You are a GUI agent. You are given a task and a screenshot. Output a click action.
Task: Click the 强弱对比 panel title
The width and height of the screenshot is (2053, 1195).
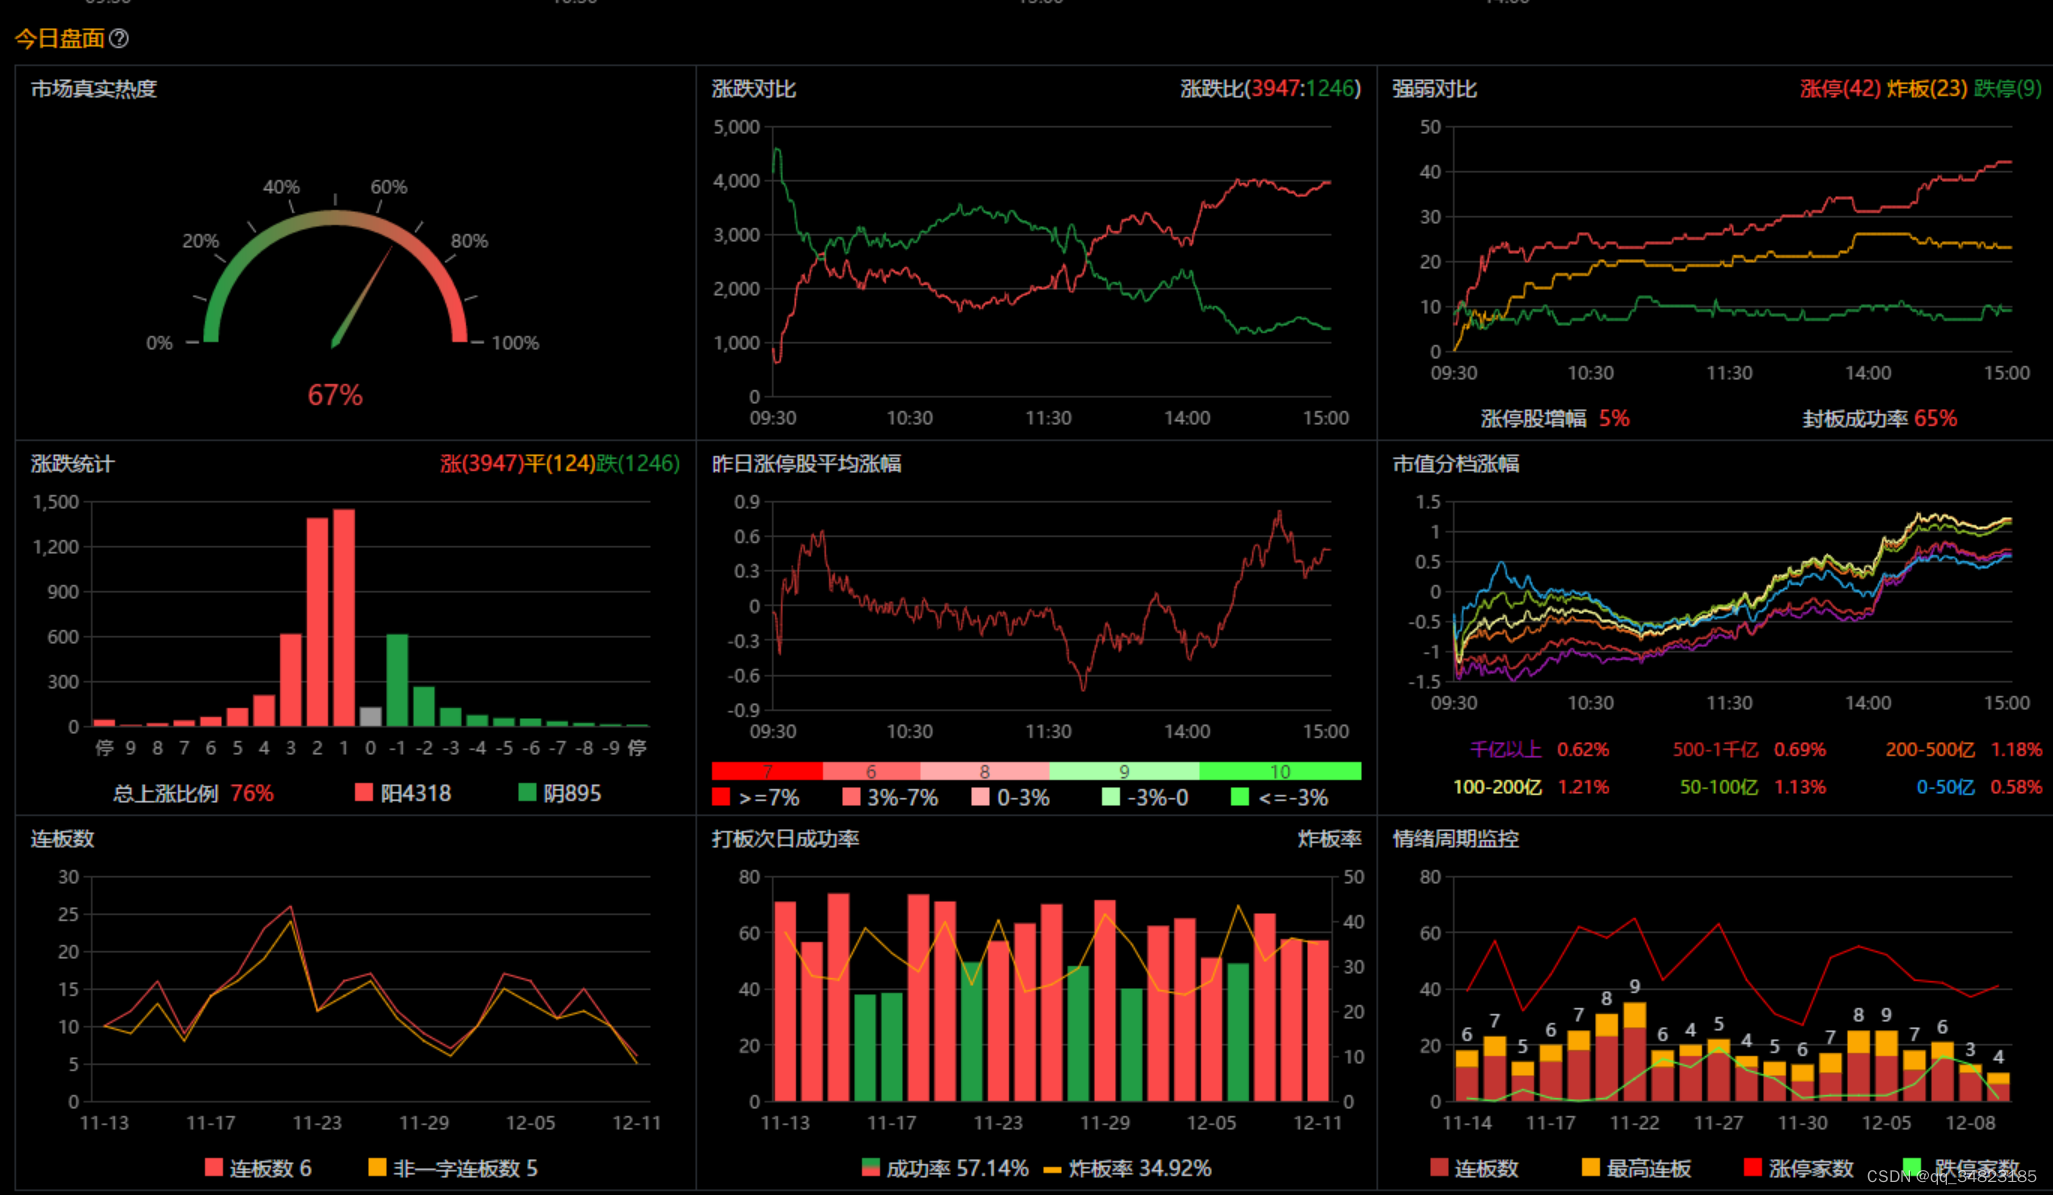[1435, 89]
